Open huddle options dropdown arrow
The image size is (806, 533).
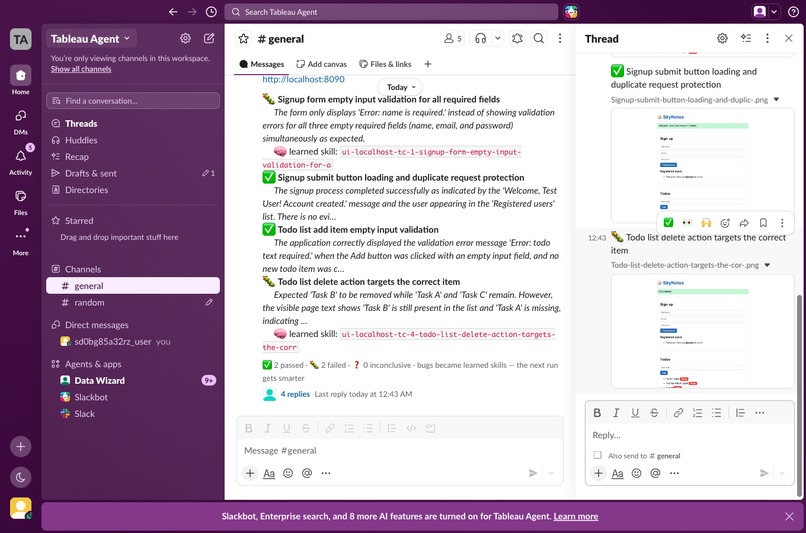498,39
